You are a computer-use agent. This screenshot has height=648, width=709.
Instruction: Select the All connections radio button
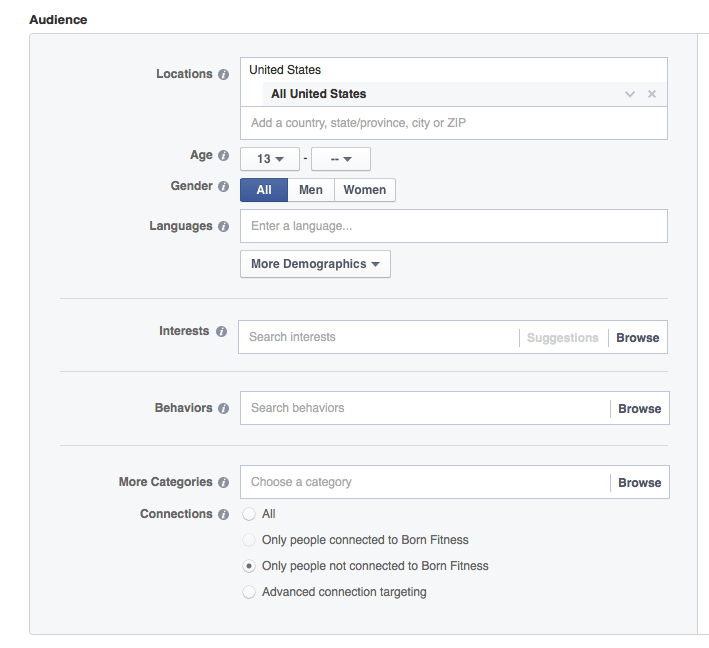point(249,514)
